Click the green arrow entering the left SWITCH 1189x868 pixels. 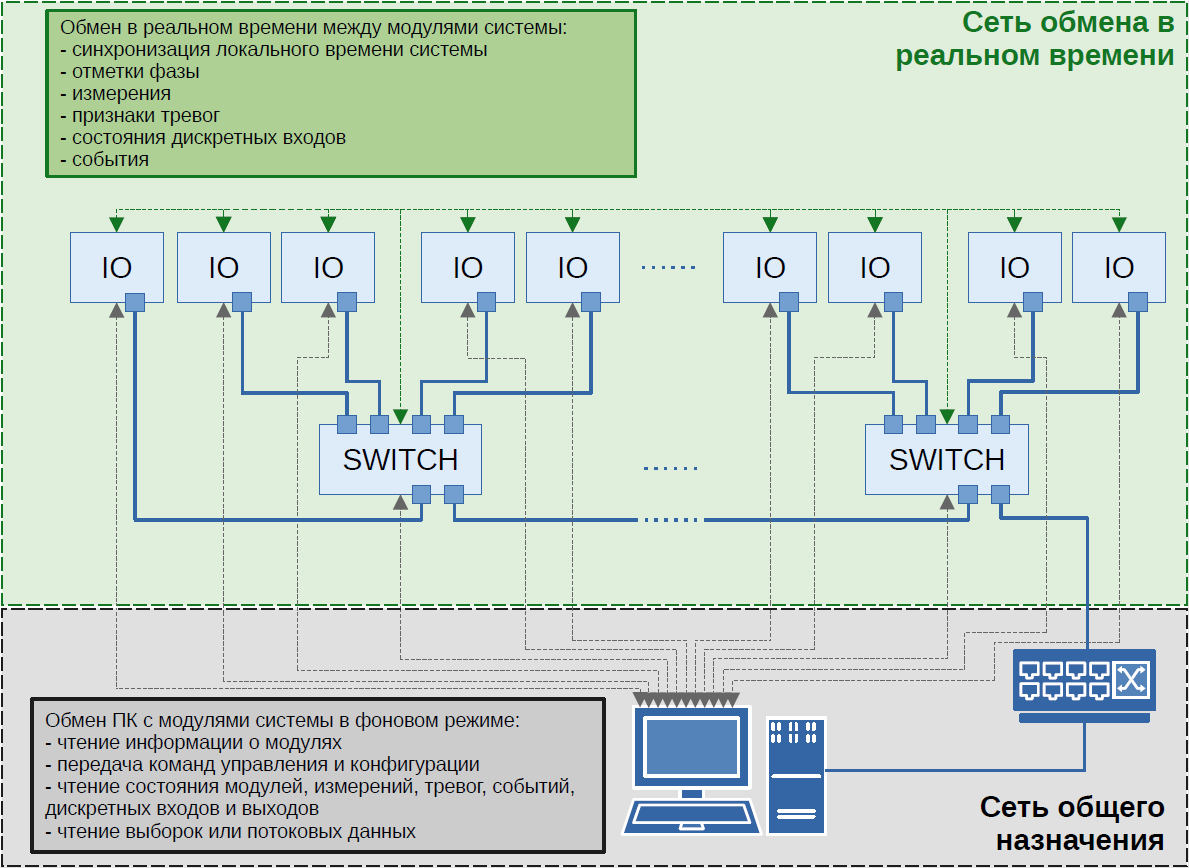point(400,414)
